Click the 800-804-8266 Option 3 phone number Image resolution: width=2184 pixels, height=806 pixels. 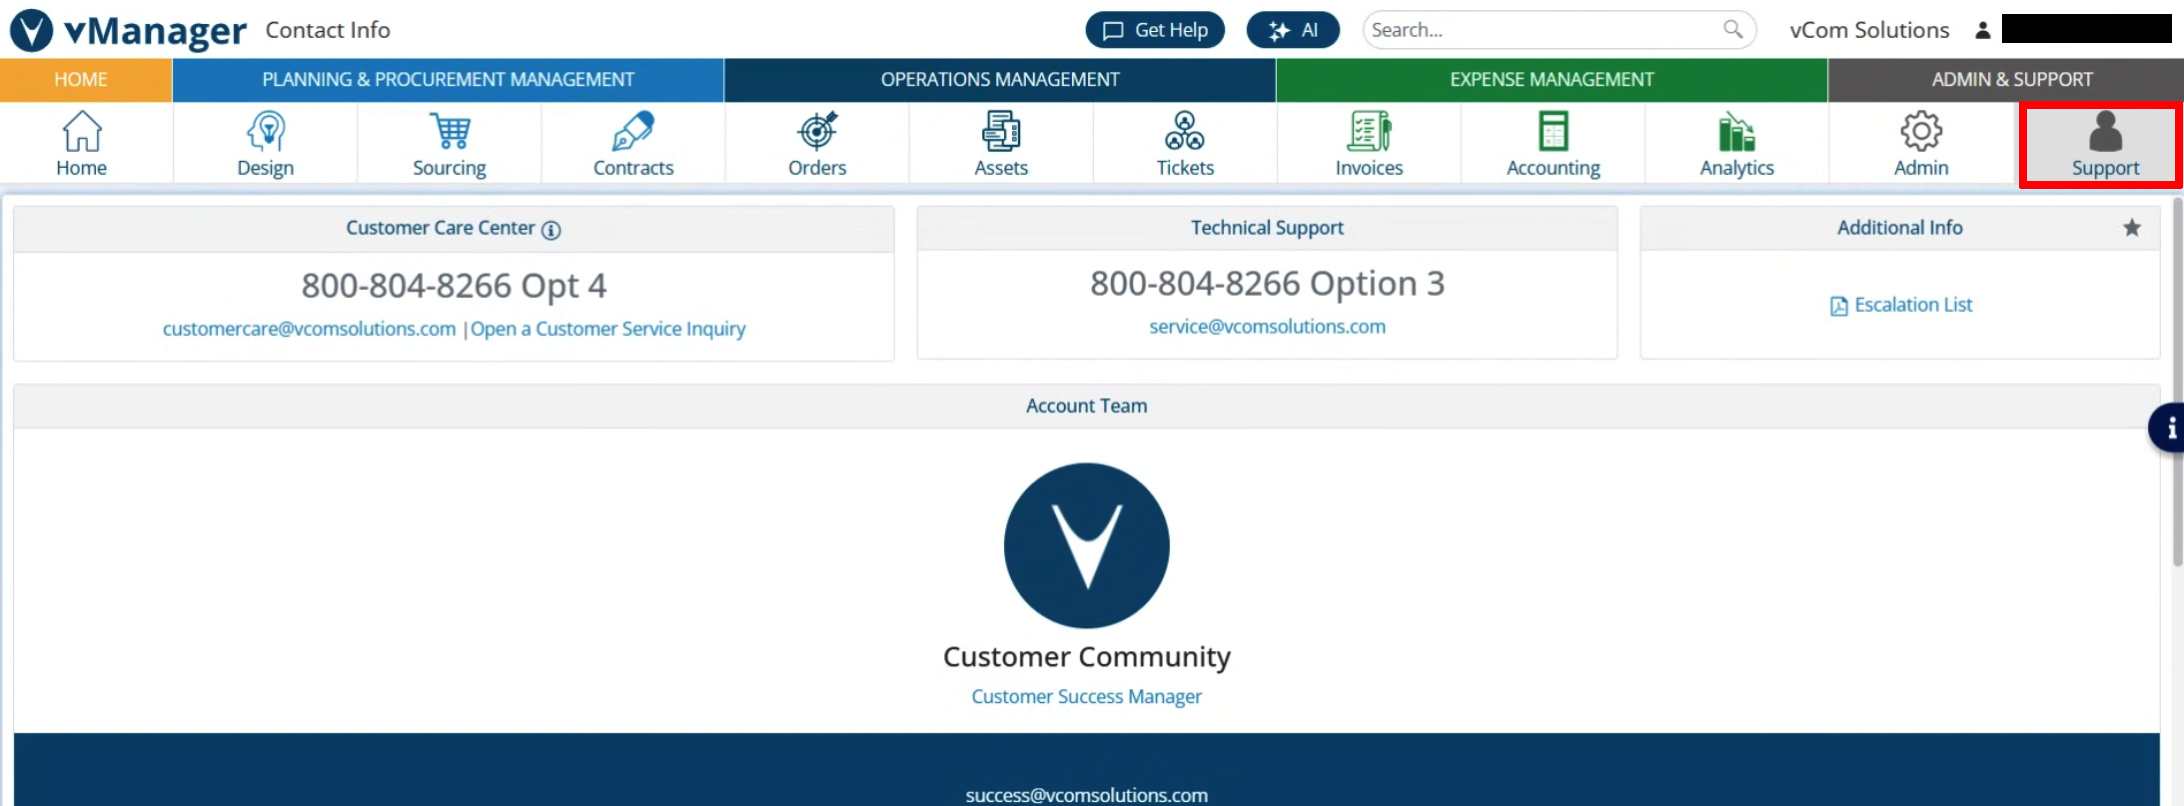(x=1267, y=284)
